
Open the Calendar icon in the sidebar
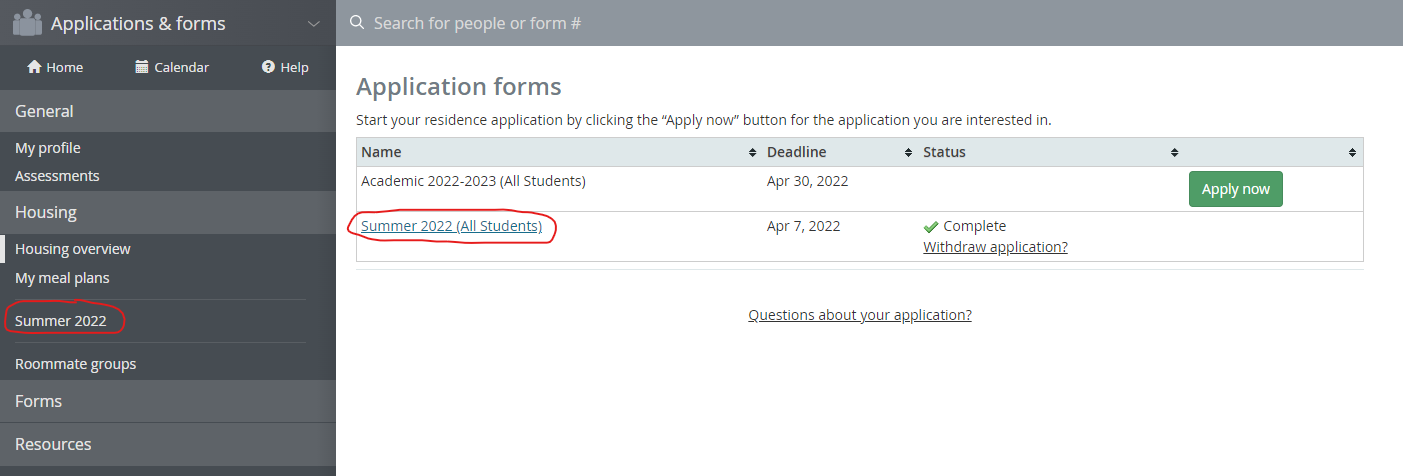[x=142, y=67]
